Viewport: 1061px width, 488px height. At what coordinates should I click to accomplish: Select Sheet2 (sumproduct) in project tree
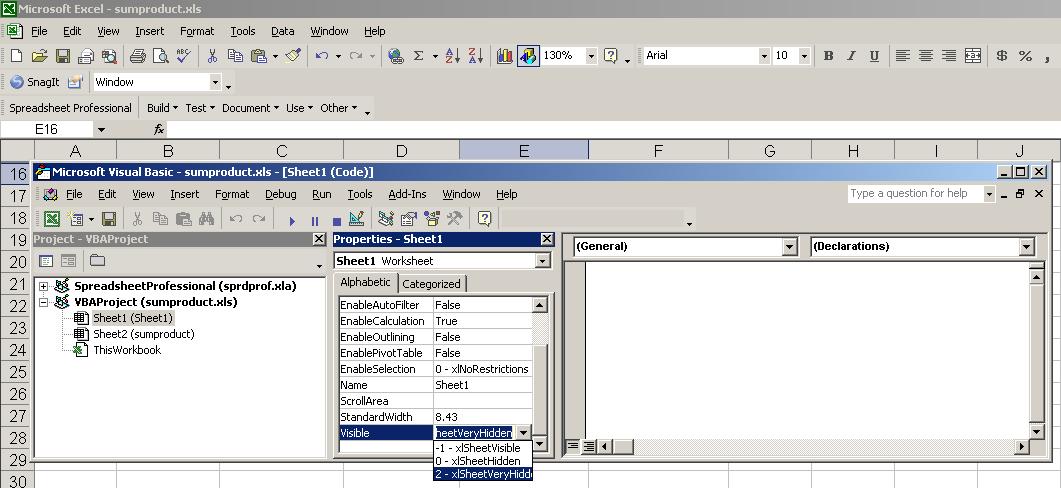pos(143,334)
